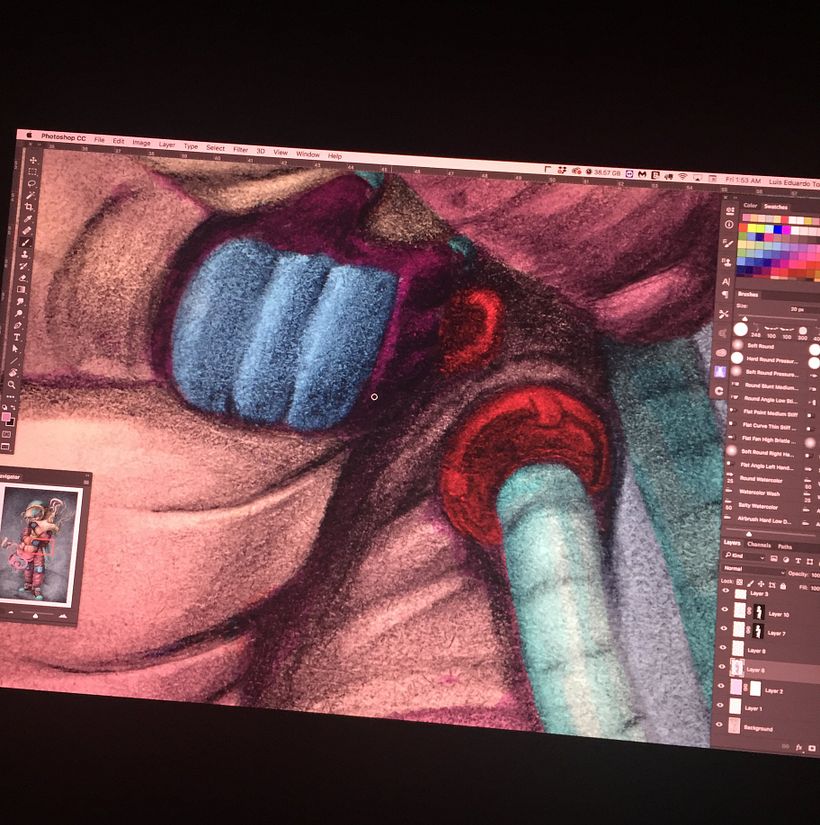Screen dimensions: 820x825
Task: Pick the Brush tool in toolbar
Action: 26,242
